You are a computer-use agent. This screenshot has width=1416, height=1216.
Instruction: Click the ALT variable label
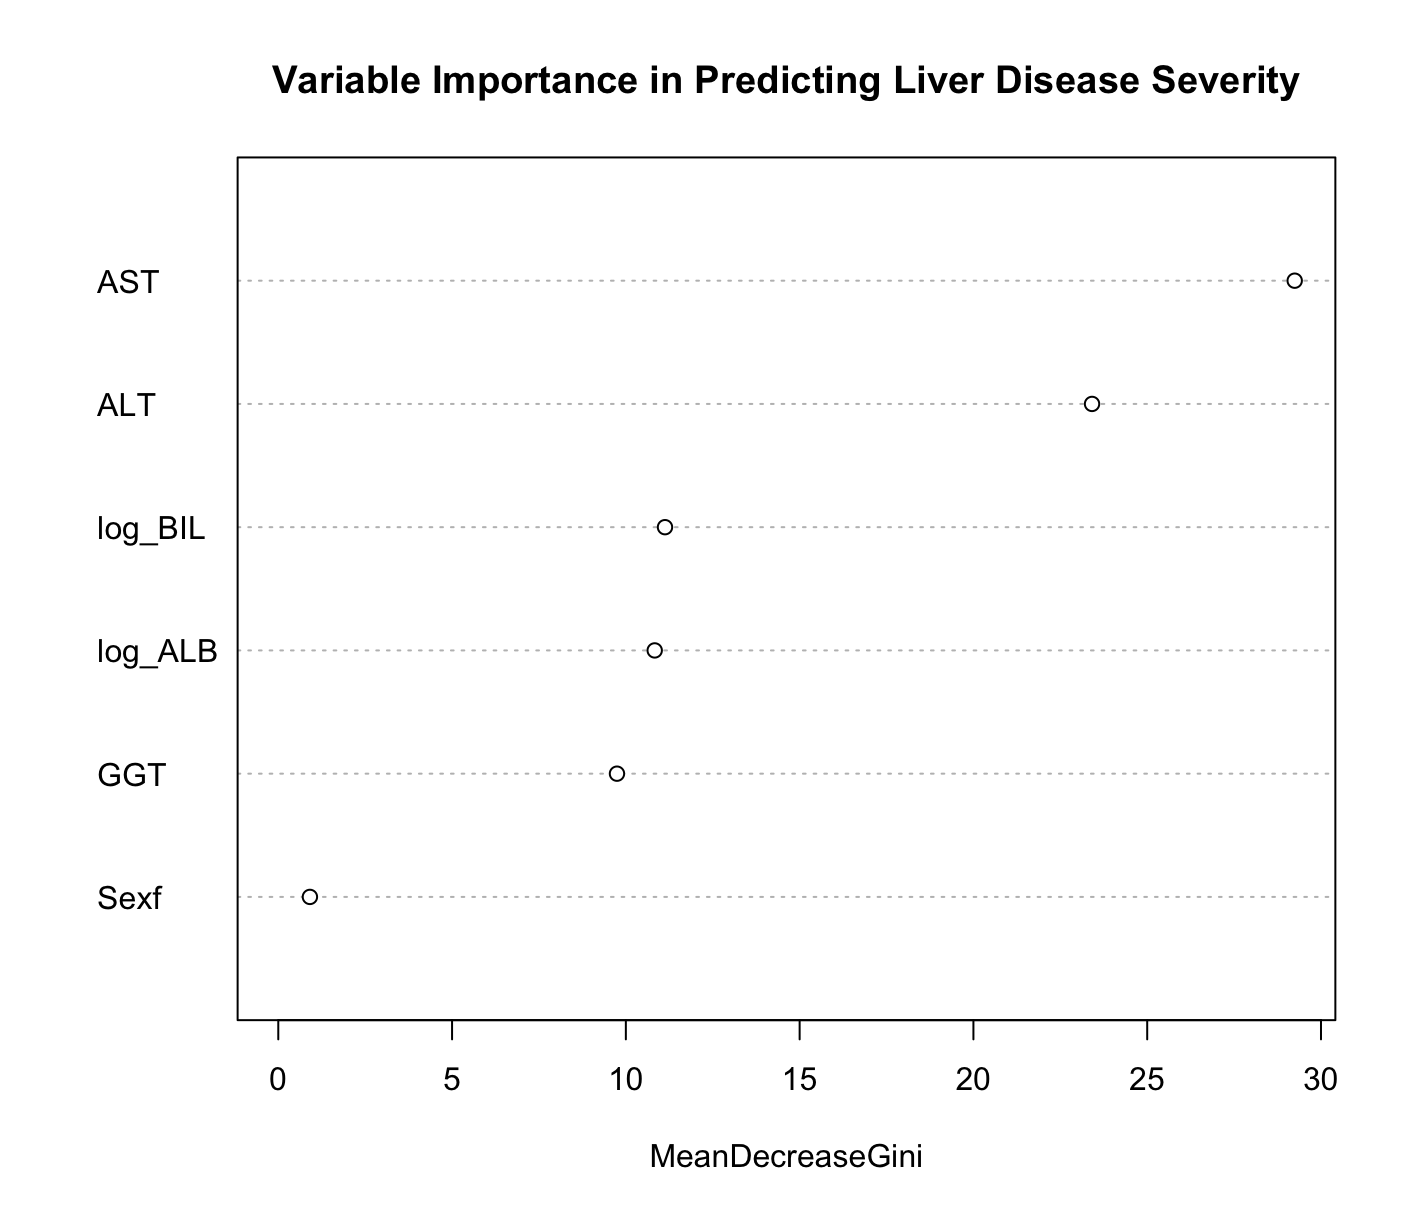tap(126, 406)
